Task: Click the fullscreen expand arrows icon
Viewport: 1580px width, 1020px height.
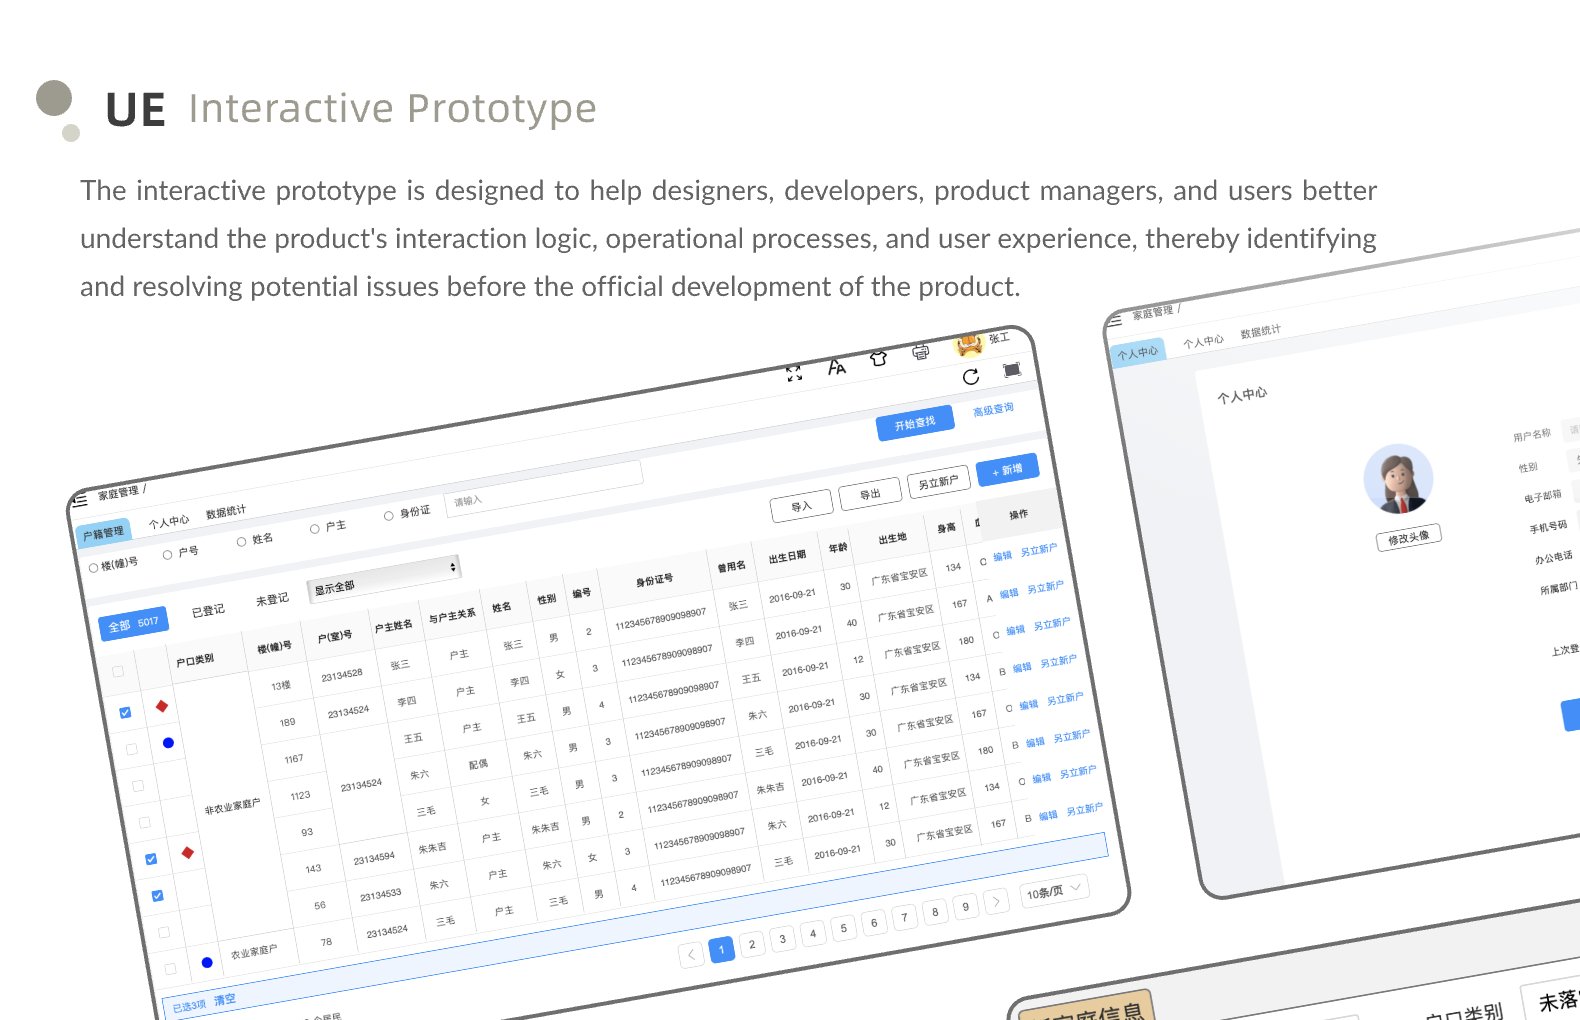Action: coord(794,374)
